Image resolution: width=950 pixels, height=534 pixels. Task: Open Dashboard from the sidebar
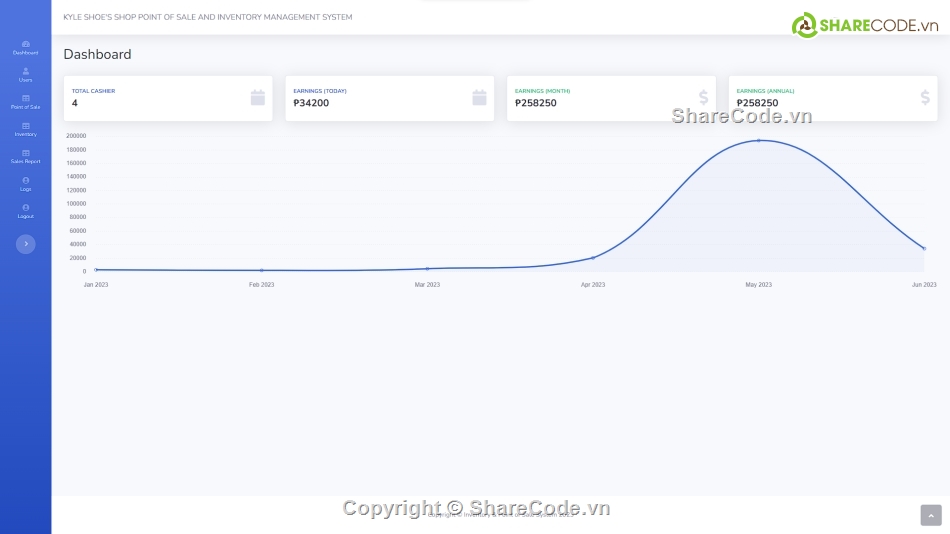[x=25, y=47]
